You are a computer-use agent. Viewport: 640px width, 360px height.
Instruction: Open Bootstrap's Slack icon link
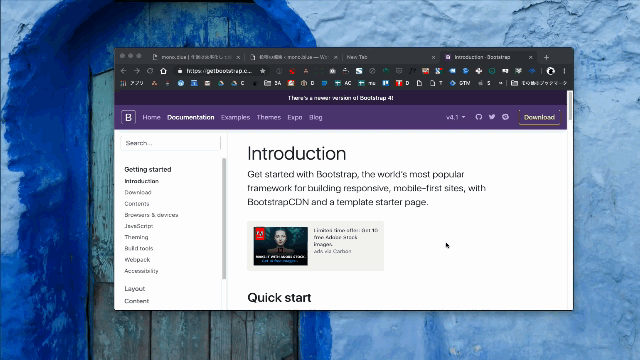[x=505, y=117]
